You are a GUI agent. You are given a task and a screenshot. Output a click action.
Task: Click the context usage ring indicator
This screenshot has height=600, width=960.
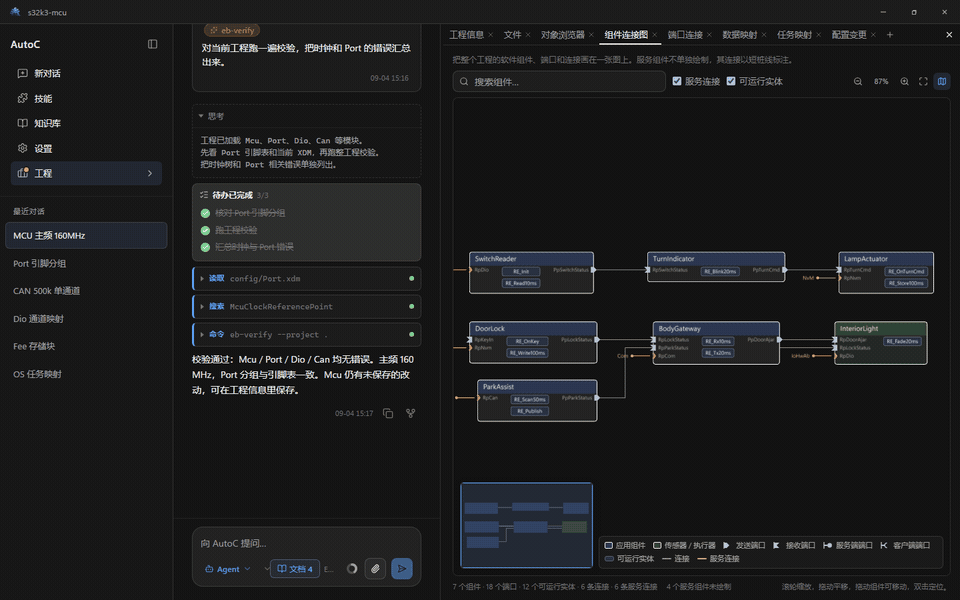tap(352, 569)
